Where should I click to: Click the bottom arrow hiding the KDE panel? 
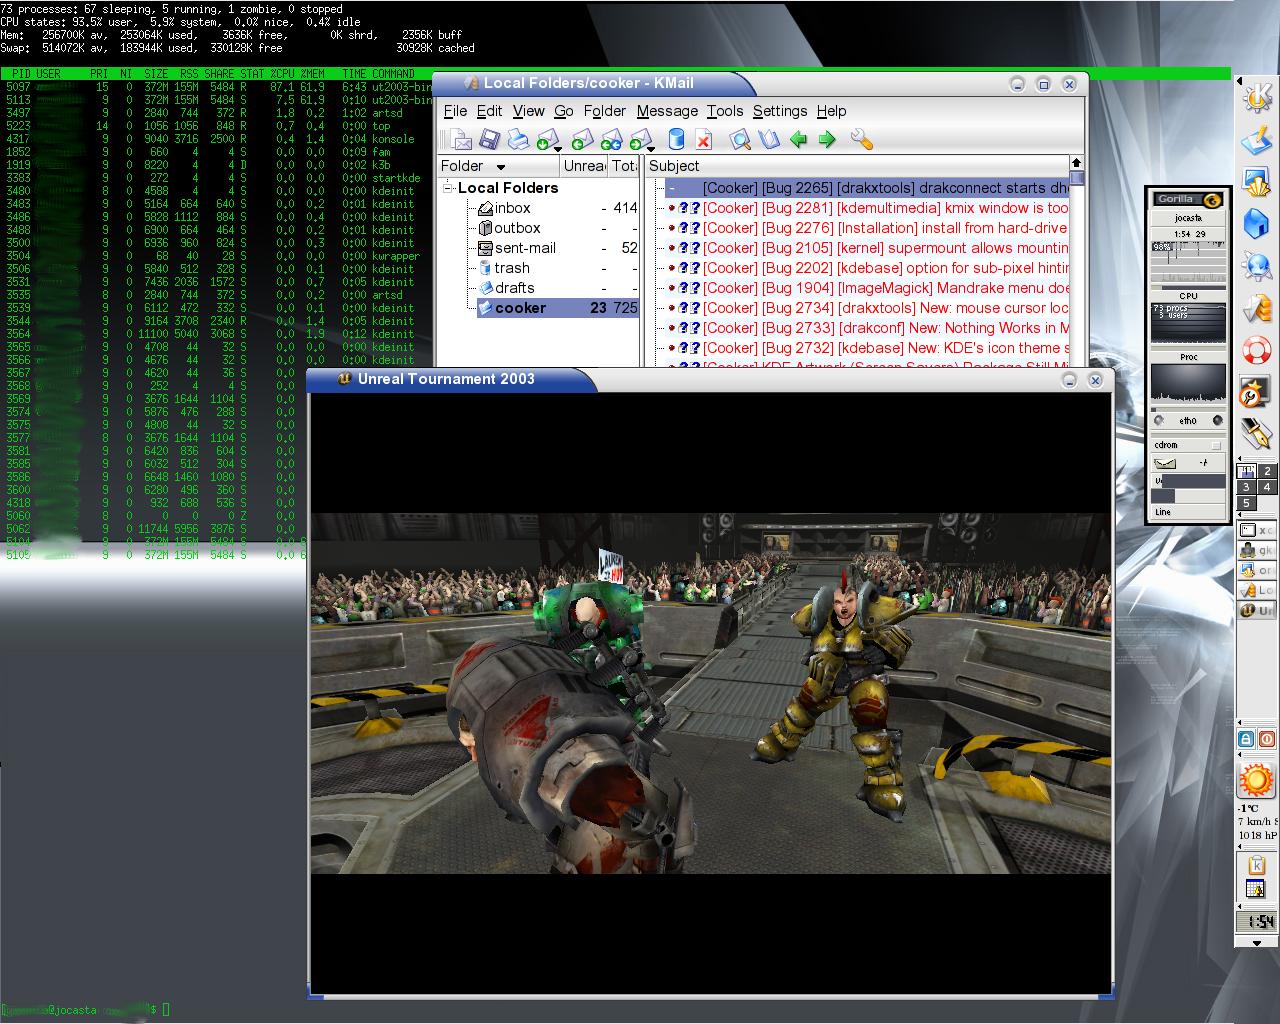click(1256, 942)
